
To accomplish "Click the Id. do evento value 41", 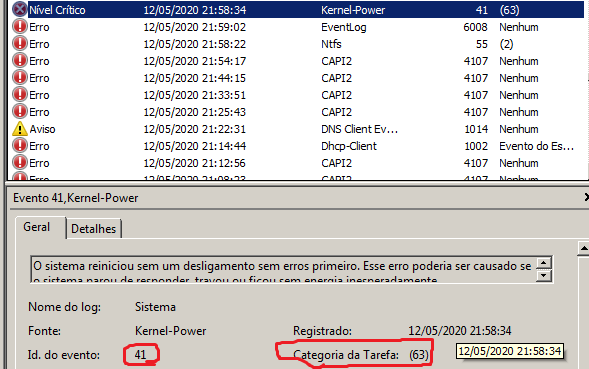I will [140, 354].
